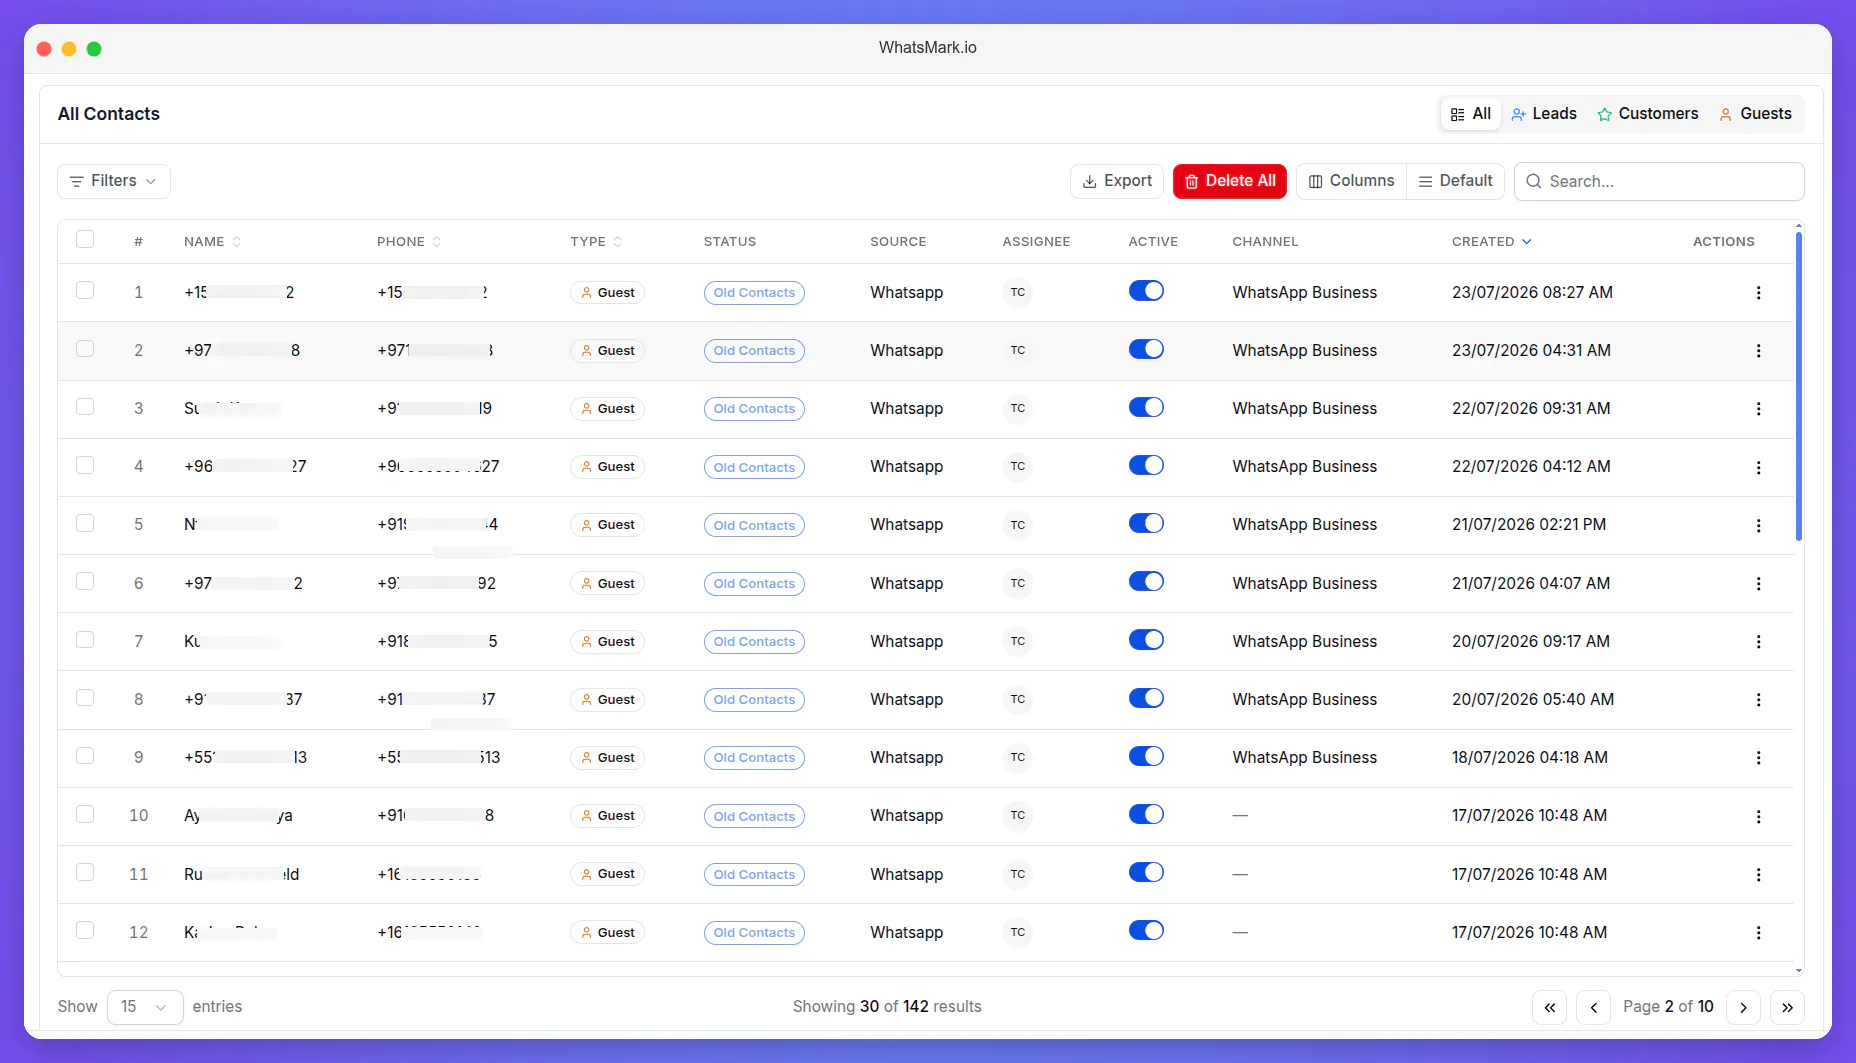Screen dimensions: 1856x1063
Task: Open kebab menu for row 9
Action: [x=1758, y=757]
